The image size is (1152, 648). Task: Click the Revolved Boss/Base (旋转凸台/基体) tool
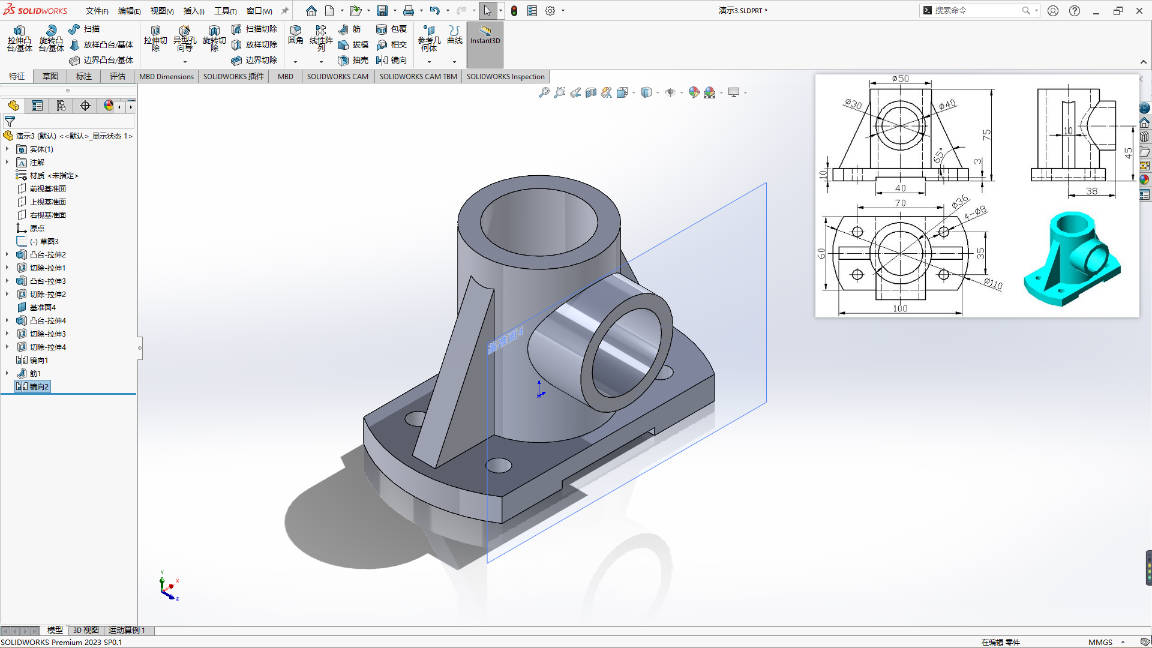pos(51,38)
